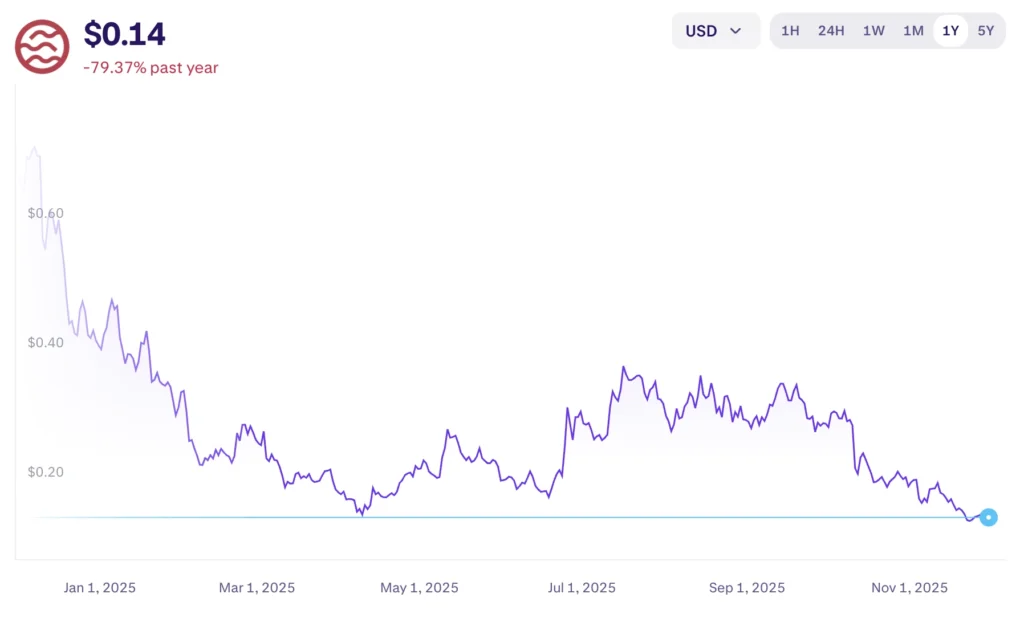Click the $0.60 y-axis price label
This screenshot has width=1024, height=618.
pyautogui.click(x=45, y=213)
